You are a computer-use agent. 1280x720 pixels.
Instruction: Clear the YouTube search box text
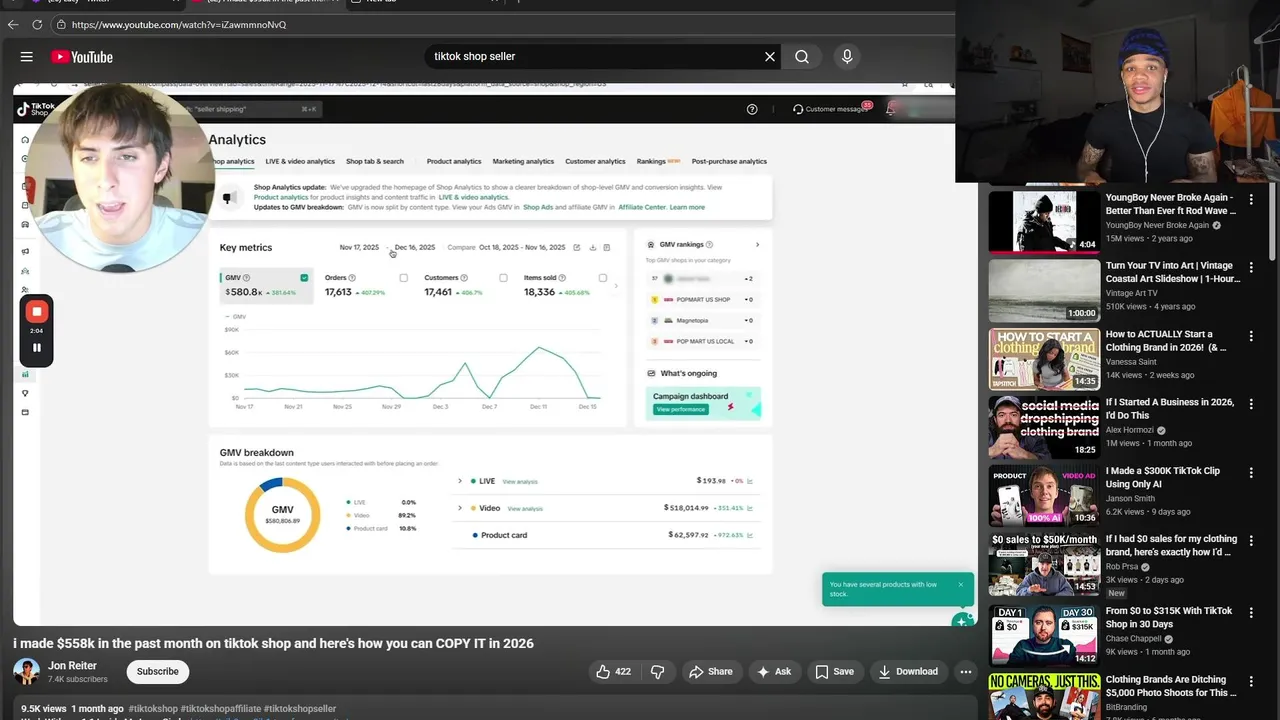click(x=769, y=57)
